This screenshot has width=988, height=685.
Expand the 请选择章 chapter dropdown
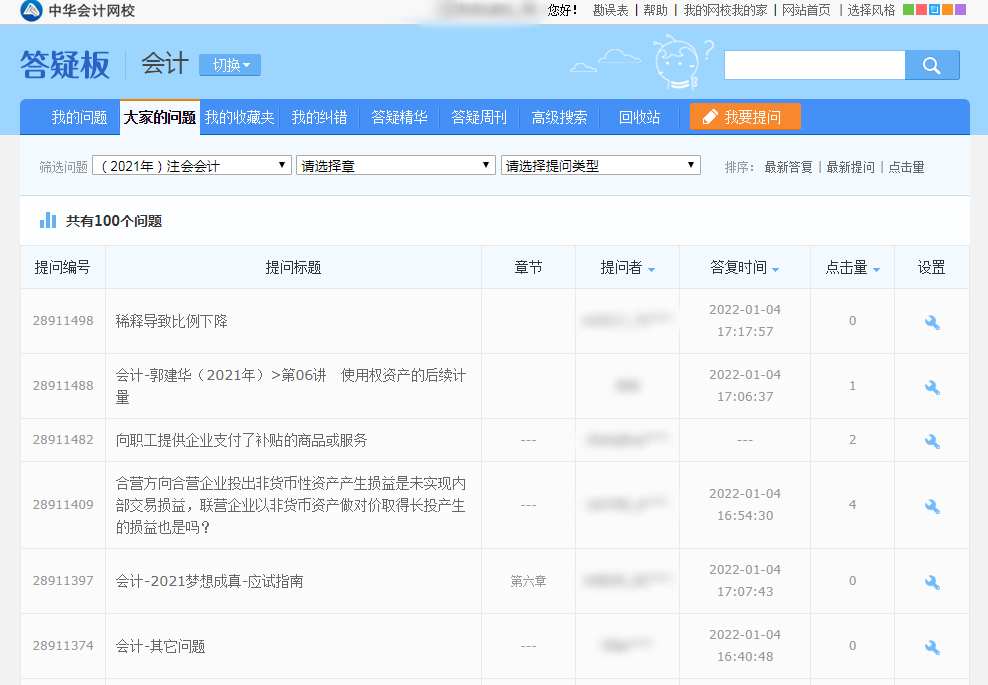pyautogui.click(x=395, y=165)
